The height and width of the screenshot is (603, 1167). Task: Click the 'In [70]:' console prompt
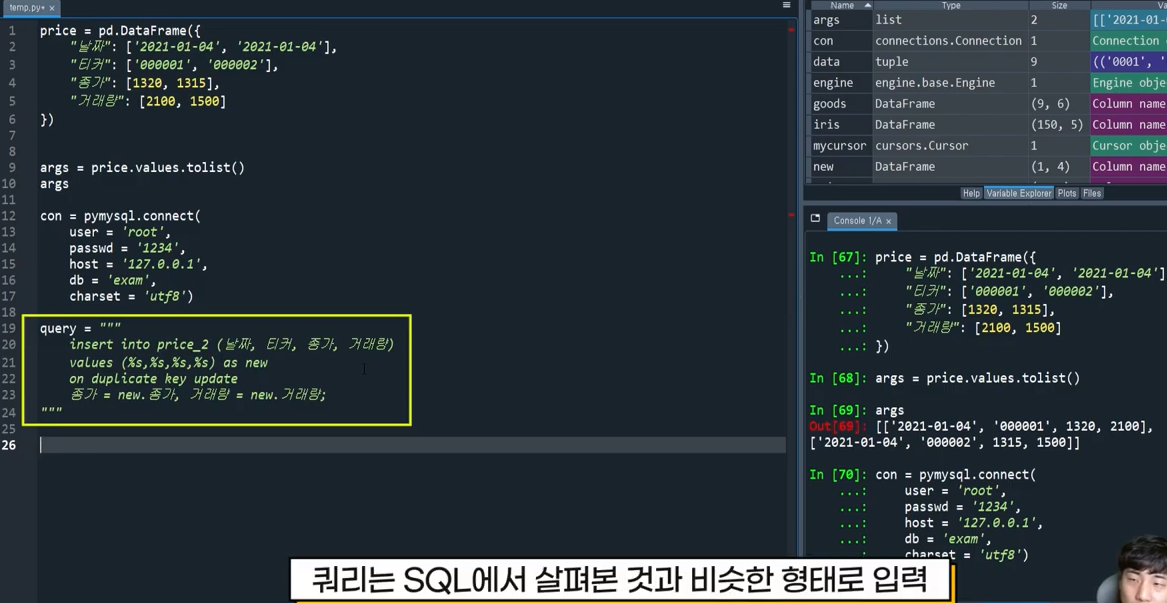839,474
